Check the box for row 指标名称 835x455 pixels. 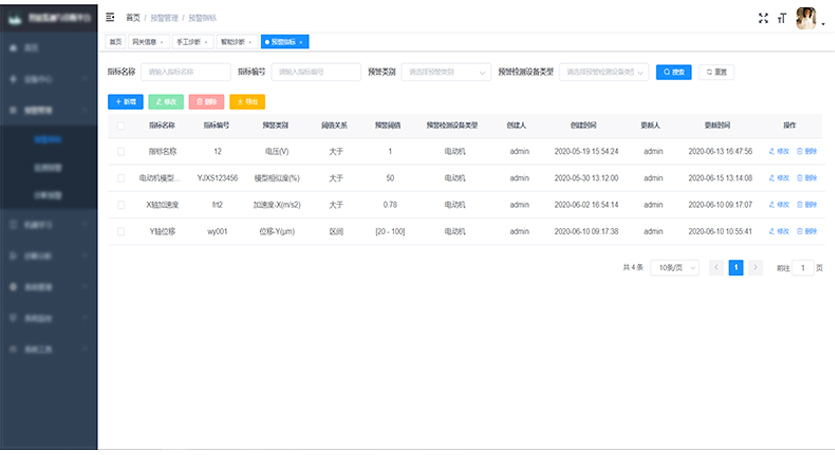(121, 152)
